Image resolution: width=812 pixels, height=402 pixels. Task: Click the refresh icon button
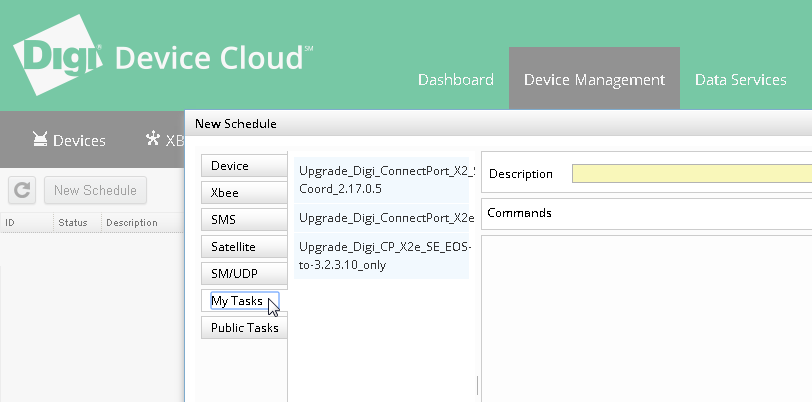point(22,190)
